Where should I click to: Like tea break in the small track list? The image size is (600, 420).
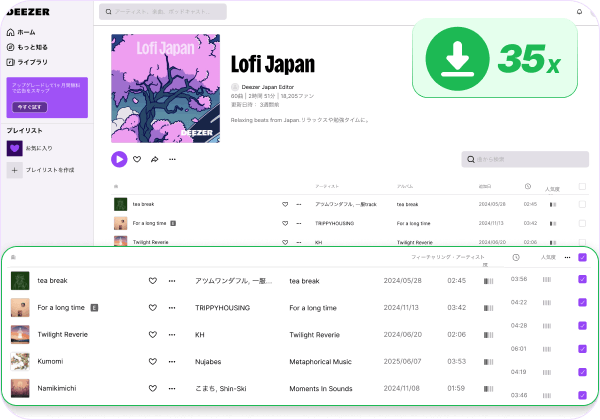point(285,204)
